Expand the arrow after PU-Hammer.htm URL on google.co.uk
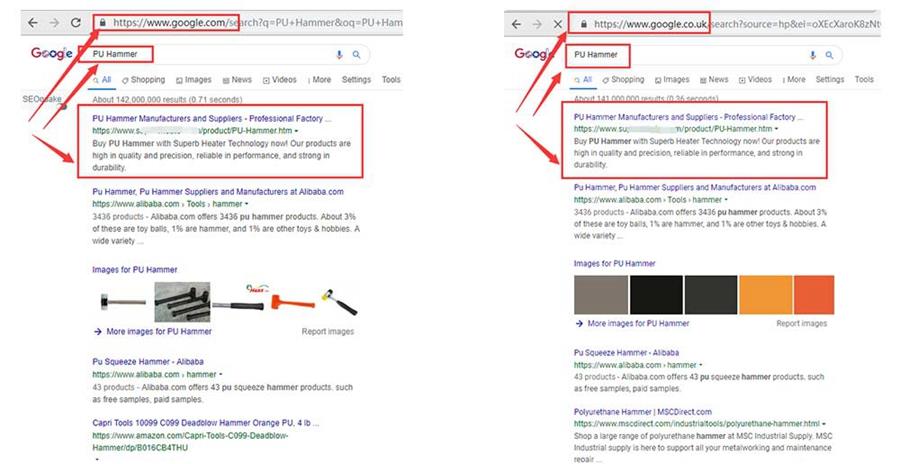This screenshot has width=900, height=464. 777,129
